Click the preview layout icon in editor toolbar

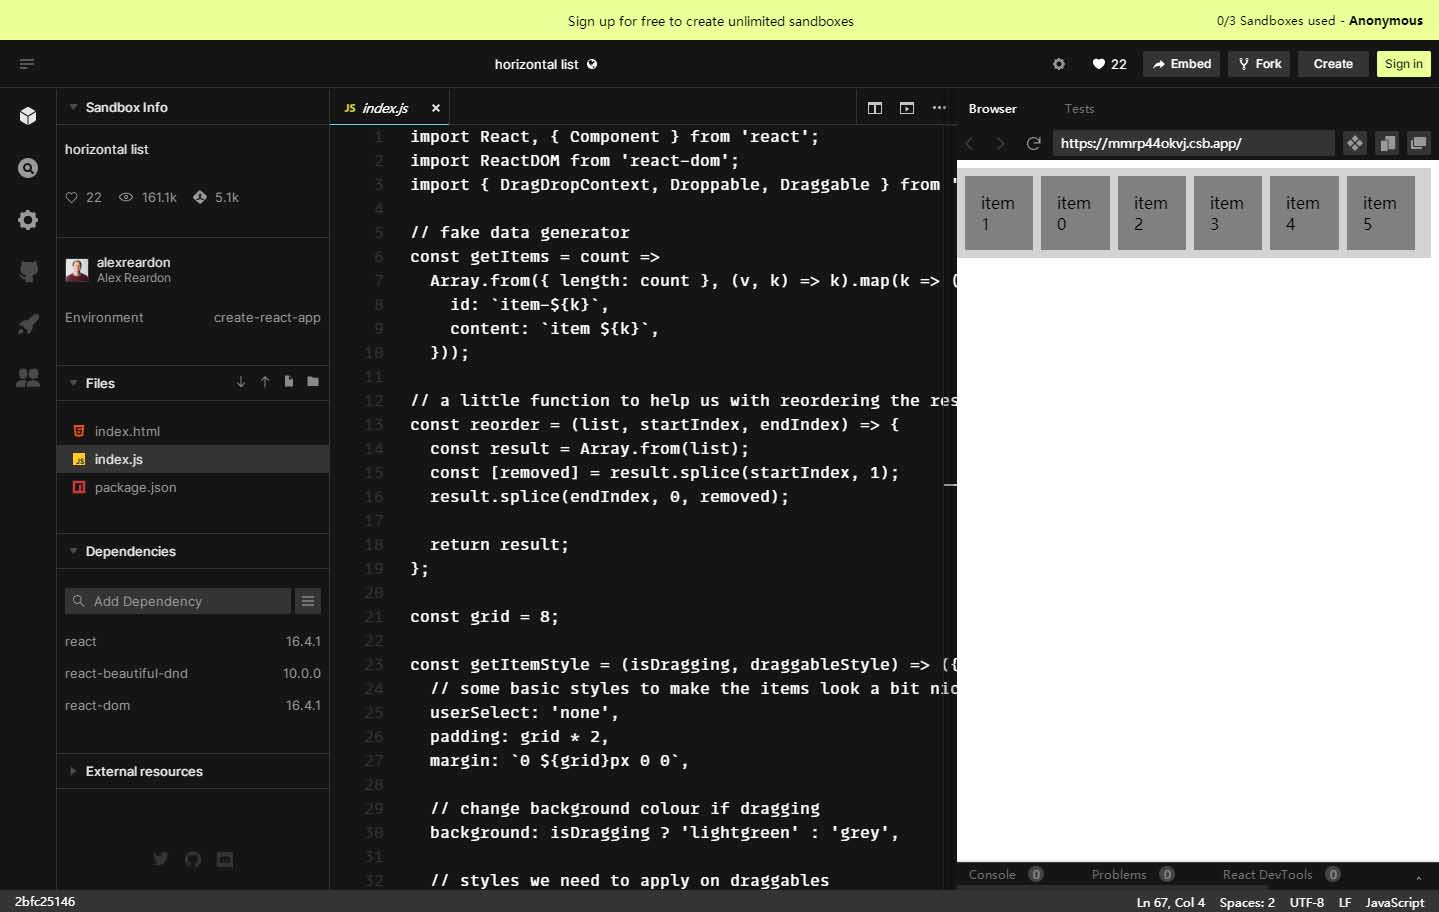(907, 108)
